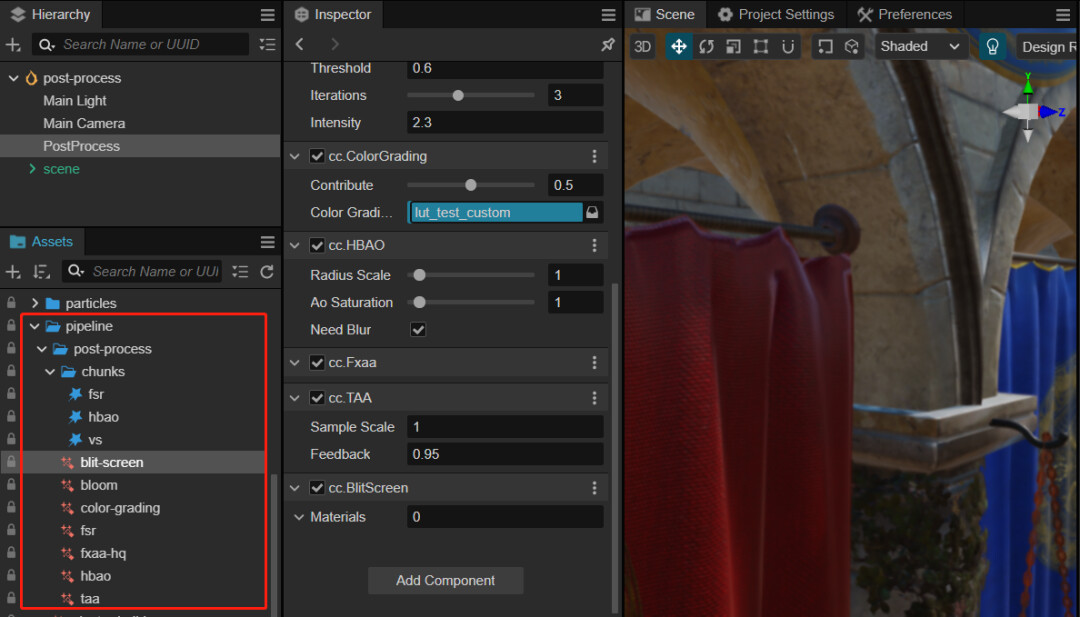Toggle scene lighting with the lightbulb icon
This screenshot has width=1080, height=617.
coord(992,47)
